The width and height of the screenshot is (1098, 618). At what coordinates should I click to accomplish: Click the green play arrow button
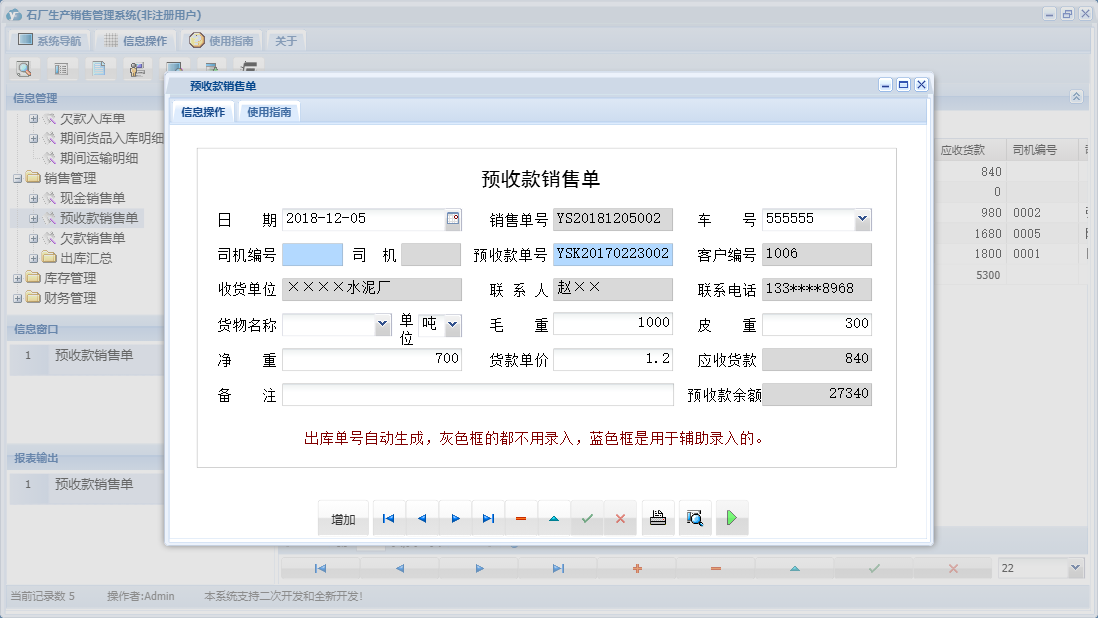click(x=732, y=519)
